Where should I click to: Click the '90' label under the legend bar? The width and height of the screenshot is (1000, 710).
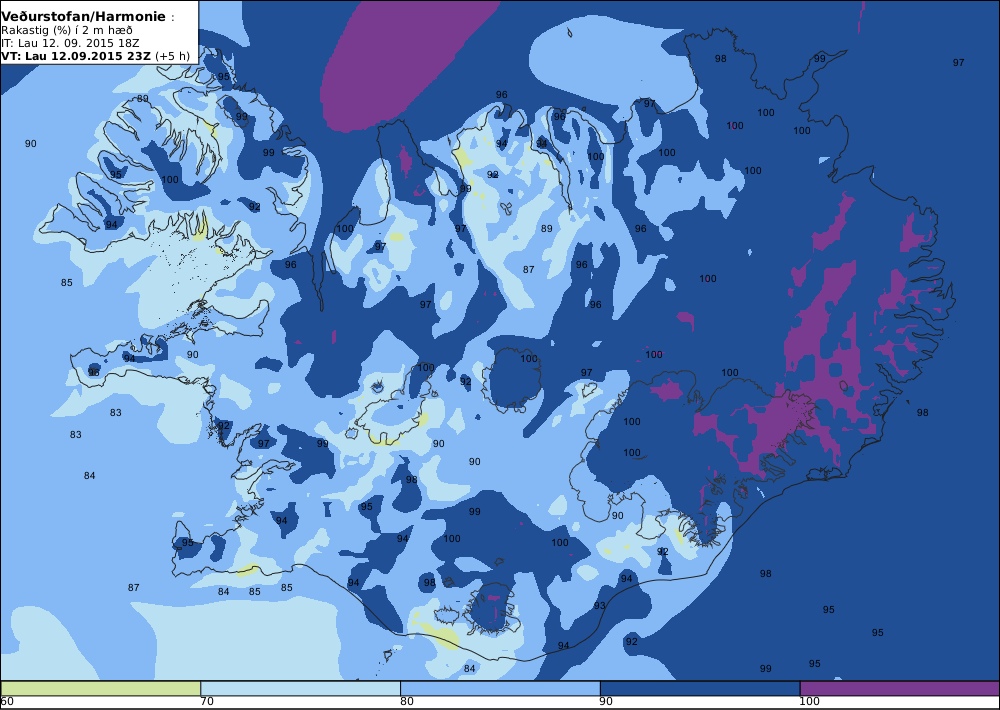pyautogui.click(x=607, y=702)
